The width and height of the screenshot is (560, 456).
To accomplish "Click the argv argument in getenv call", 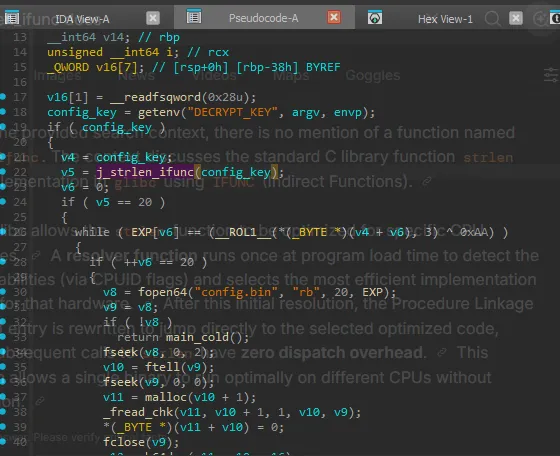I will pos(306,113).
